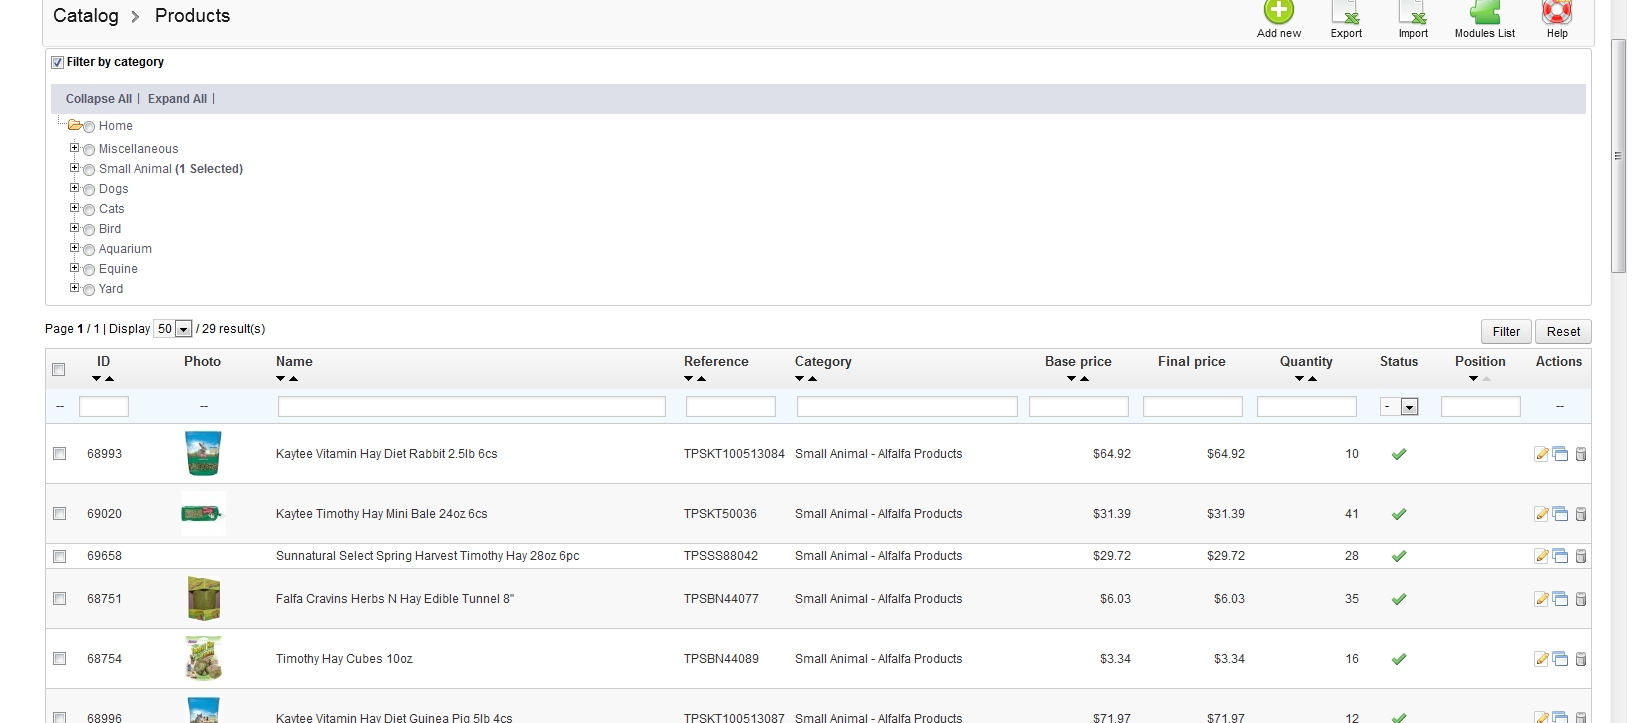Viewport: 1641px width, 723px height.
Task: Toggle enabled status checkmark for product 68993
Action: (1399, 454)
